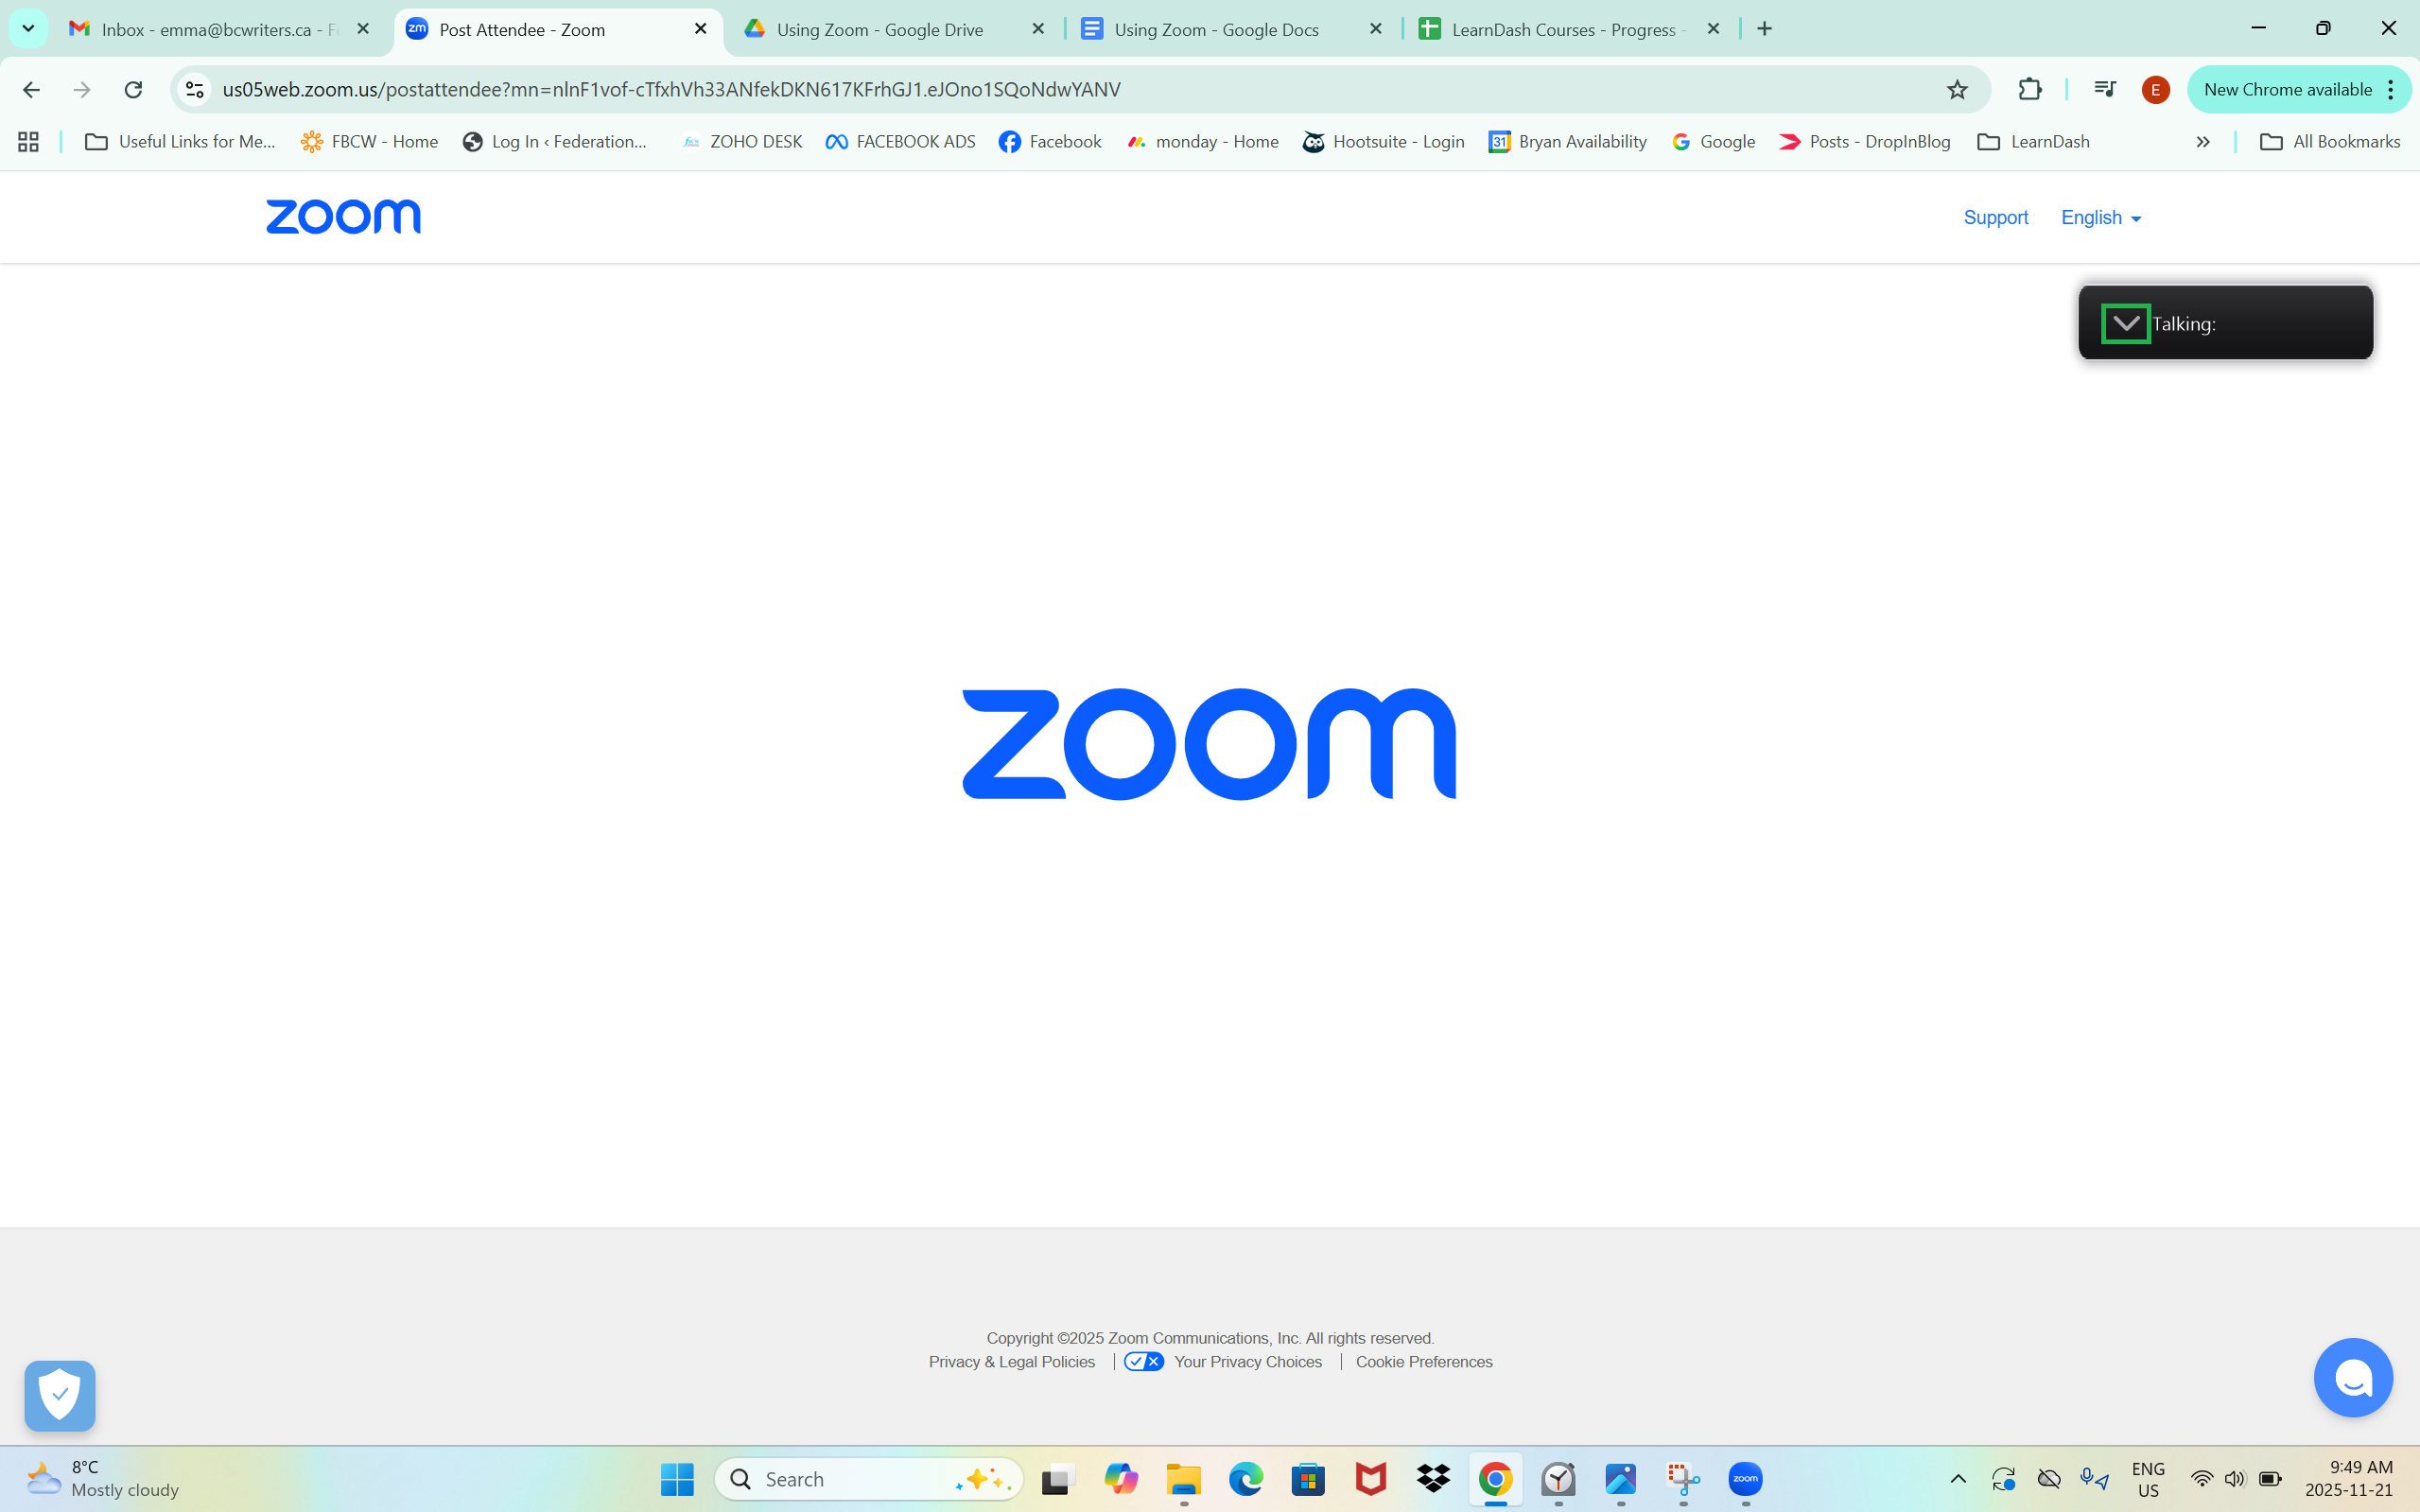Switch ENG US keyboard language
The image size is (2420, 1512).
(2148, 1479)
